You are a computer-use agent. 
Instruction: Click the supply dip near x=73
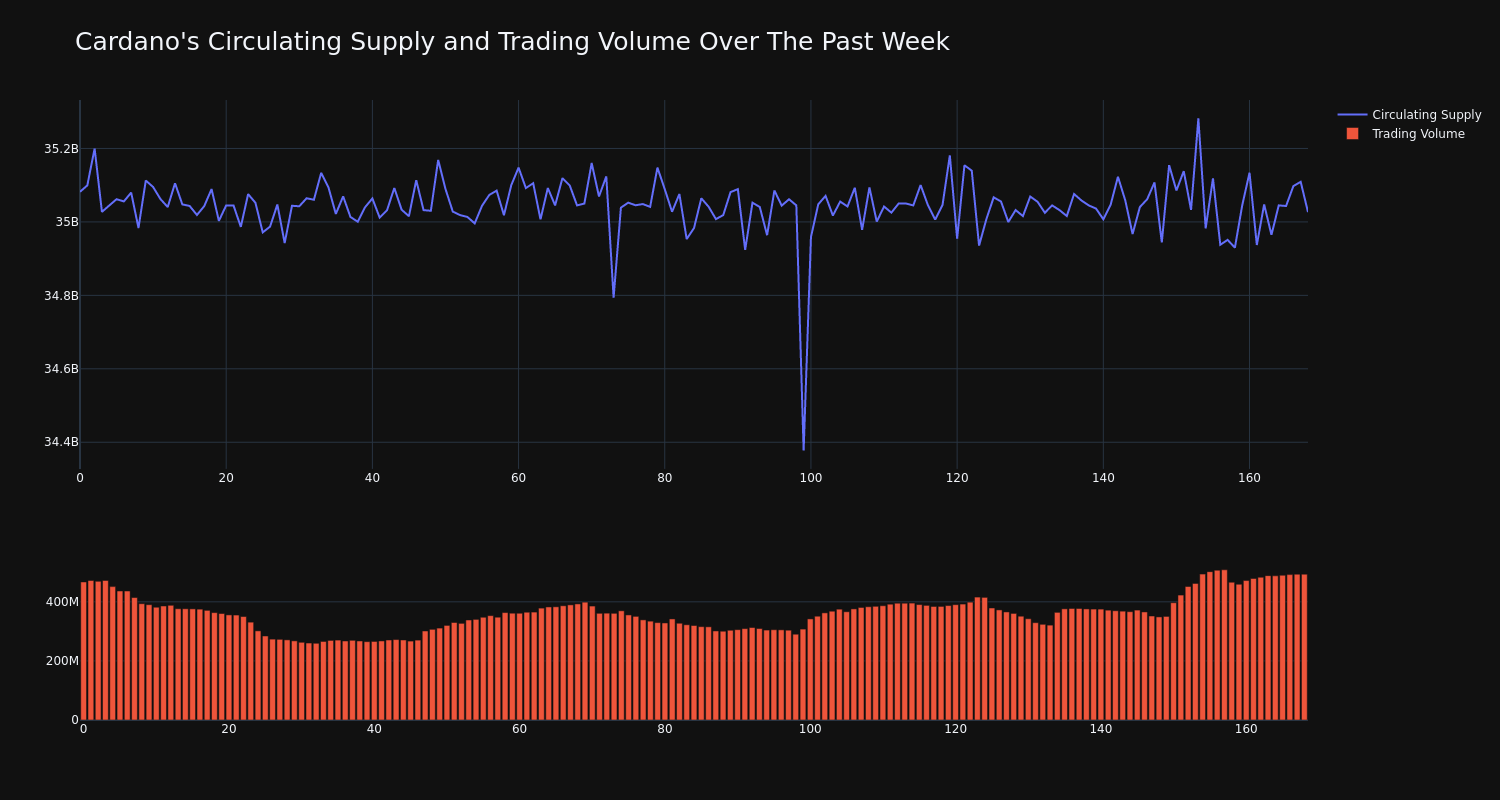tap(613, 296)
